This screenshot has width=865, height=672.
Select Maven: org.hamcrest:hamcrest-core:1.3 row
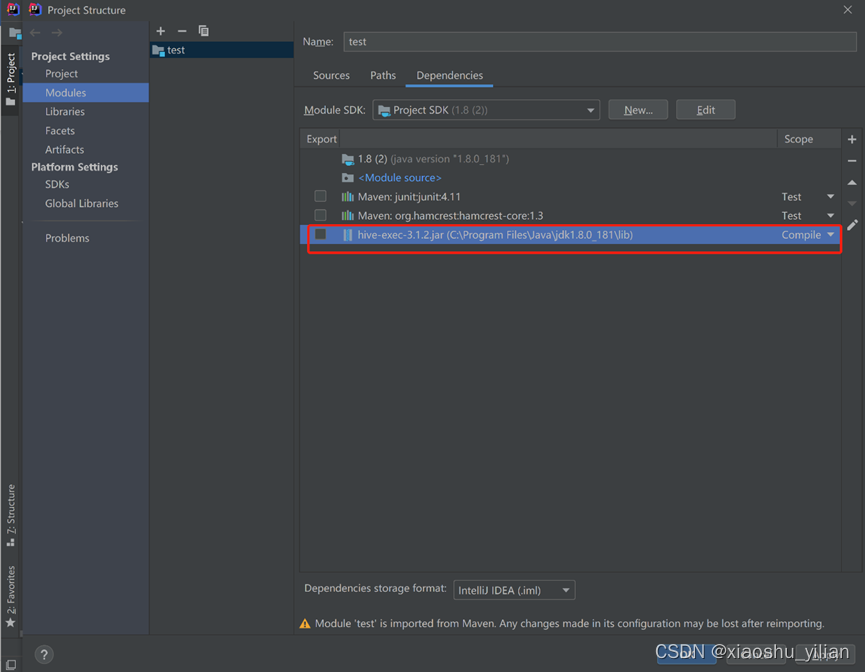point(570,215)
